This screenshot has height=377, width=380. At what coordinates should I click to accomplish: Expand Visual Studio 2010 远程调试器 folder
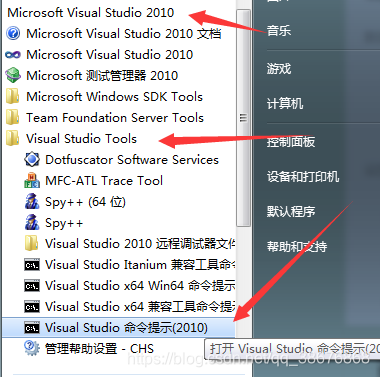point(140,244)
